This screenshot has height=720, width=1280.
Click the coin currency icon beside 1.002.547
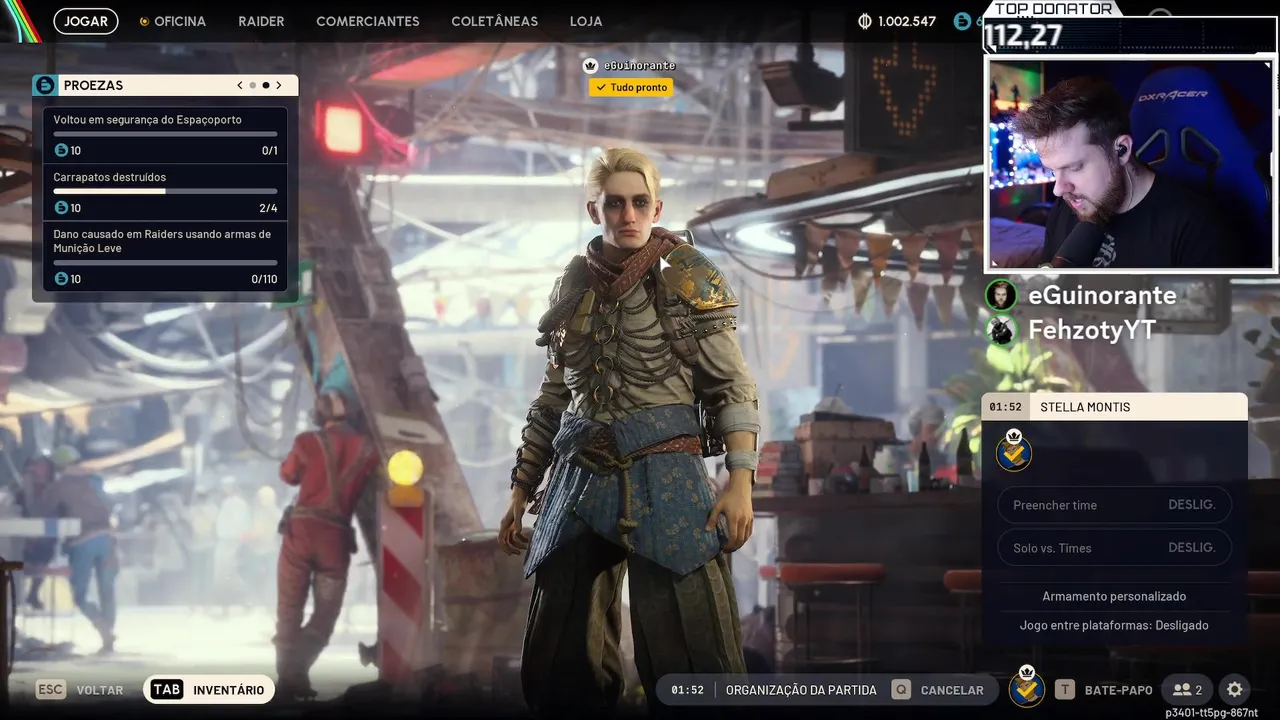pyautogui.click(x=865, y=21)
